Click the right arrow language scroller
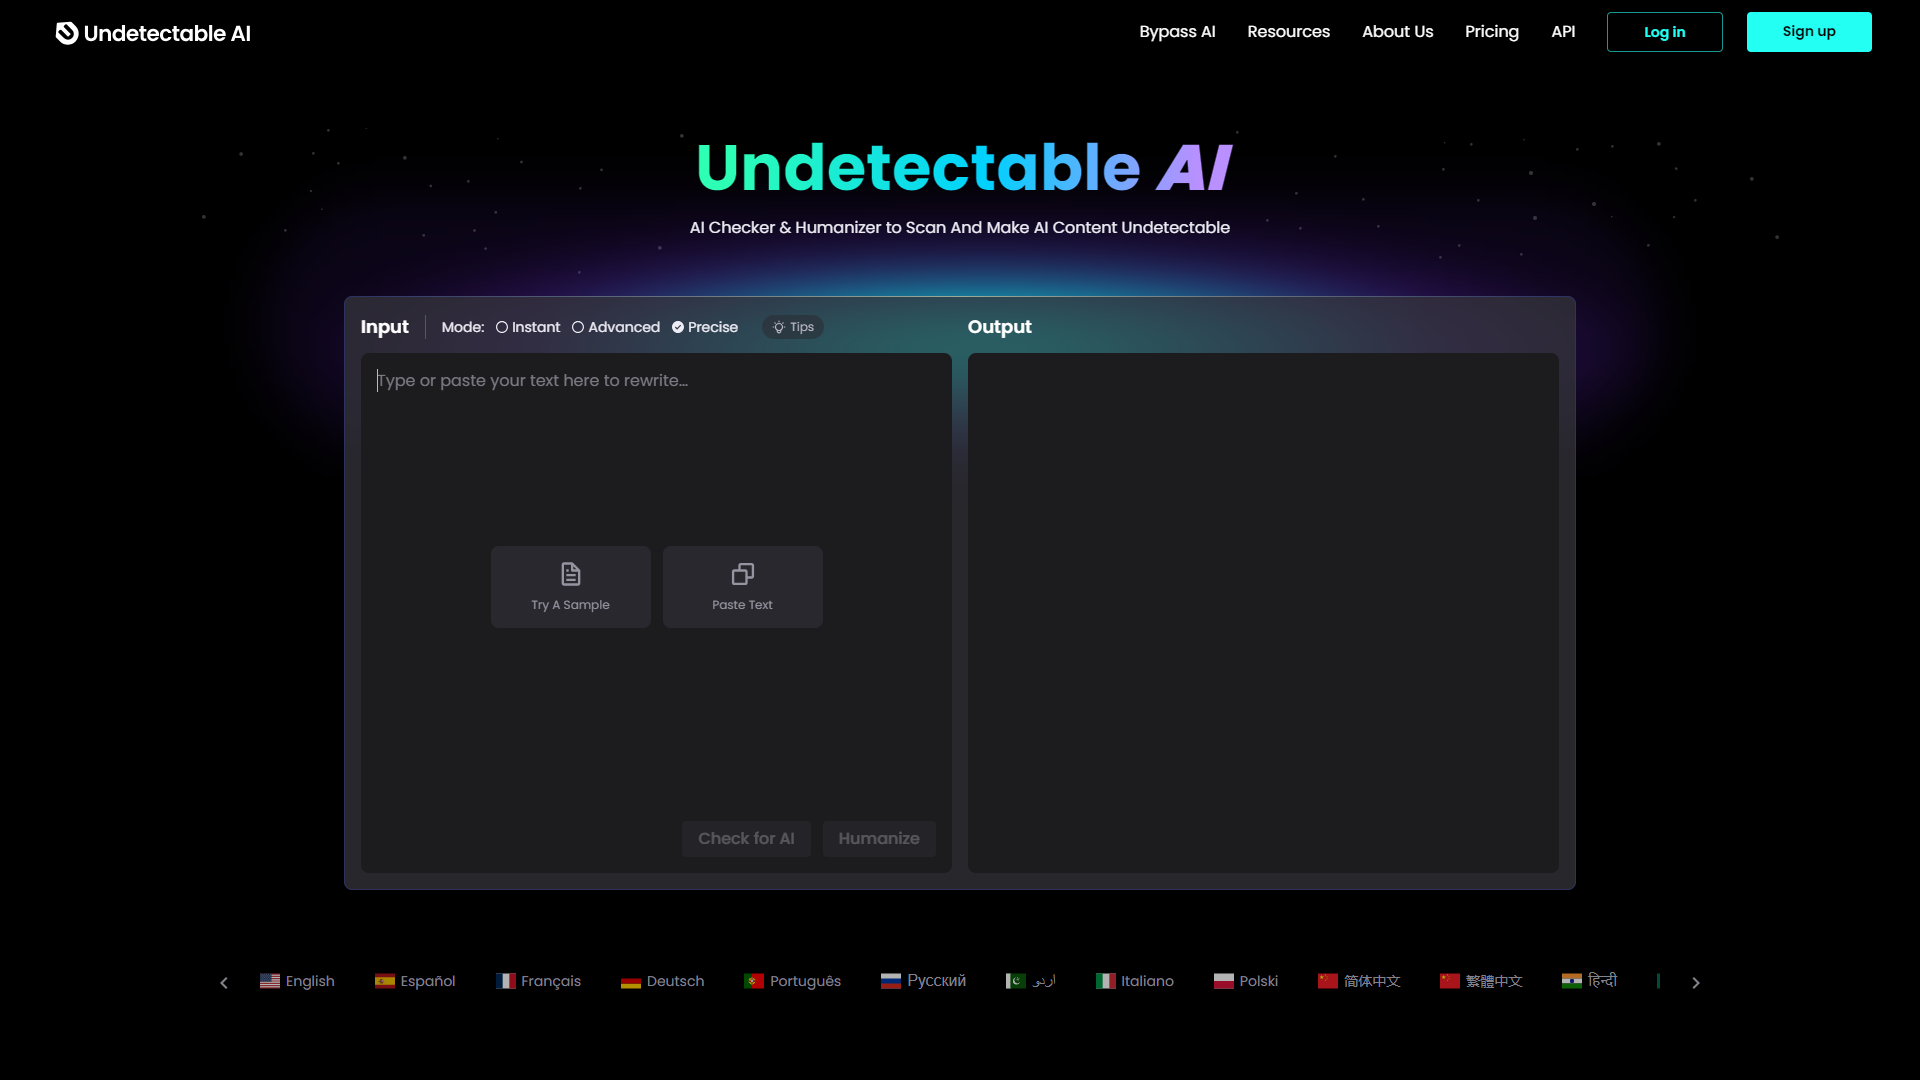Image resolution: width=1920 pixels, height=1080 pixels. click(1696, 982)
